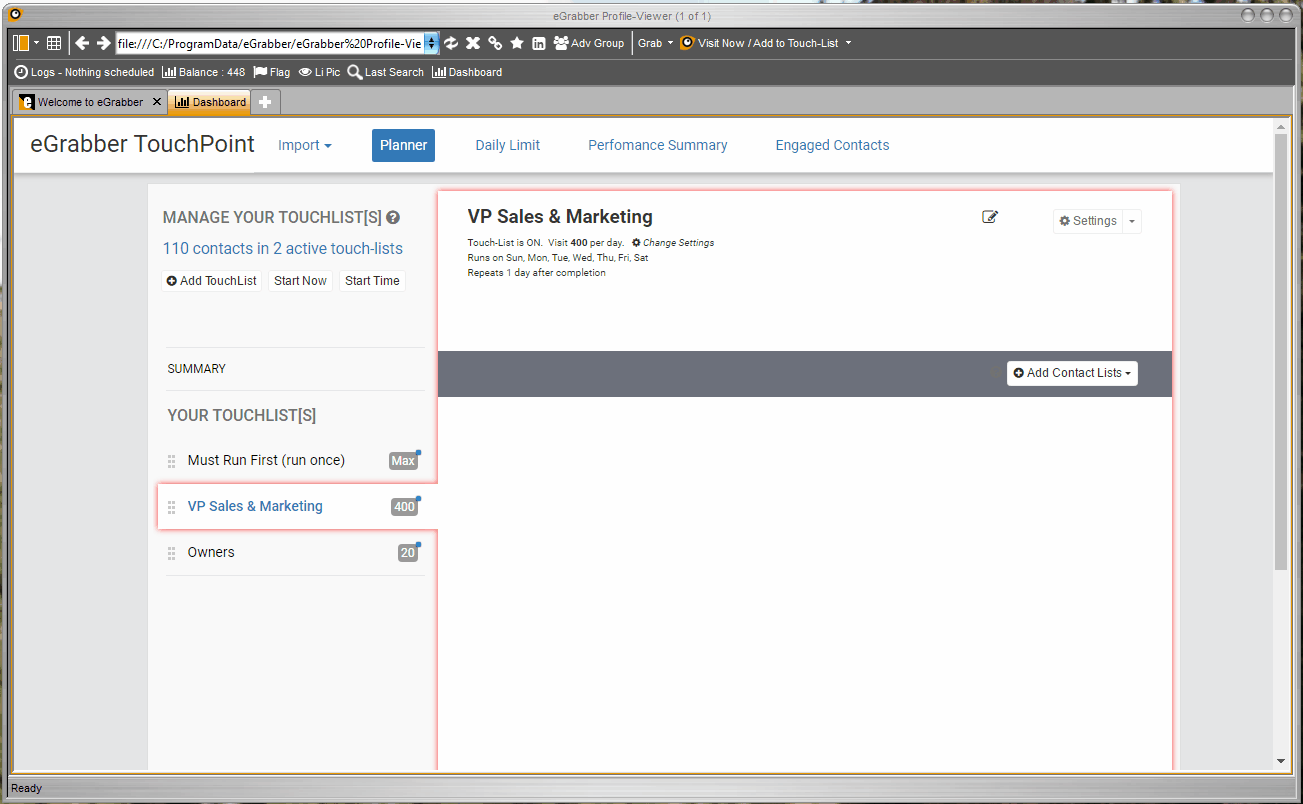The width and height of the screenshot is (1303, 804).
Task: Open the Daily Limit page
Action: tap(508, 145)
